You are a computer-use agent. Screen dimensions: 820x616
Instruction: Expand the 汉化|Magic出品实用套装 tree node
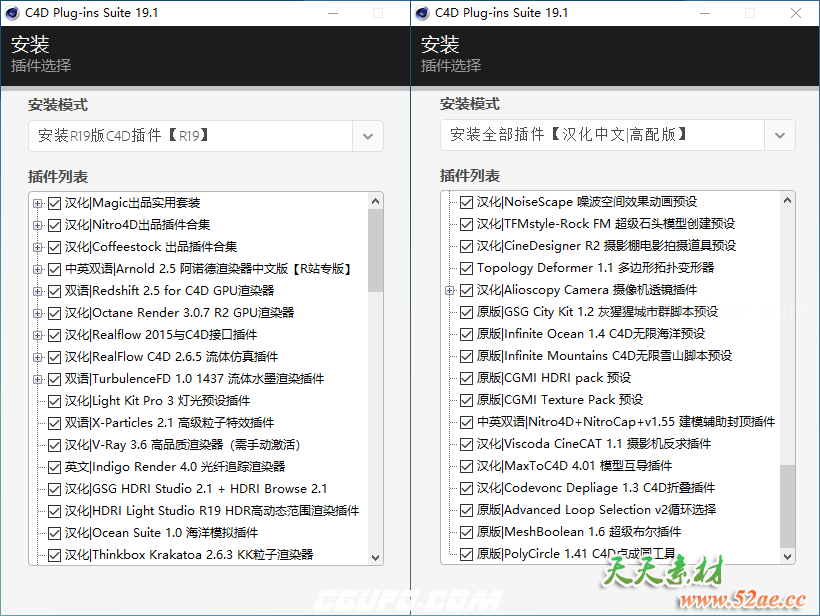click(38, 203)
